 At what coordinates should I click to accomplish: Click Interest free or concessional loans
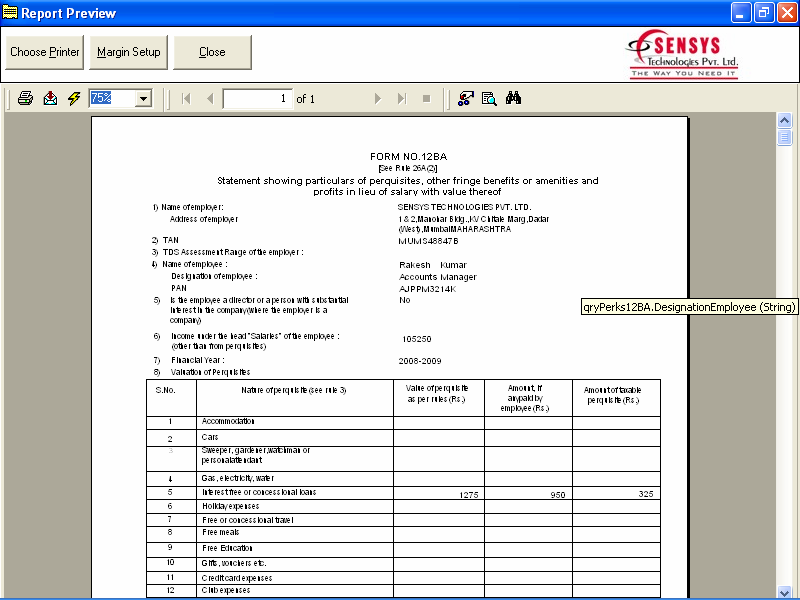coord(259,492)
